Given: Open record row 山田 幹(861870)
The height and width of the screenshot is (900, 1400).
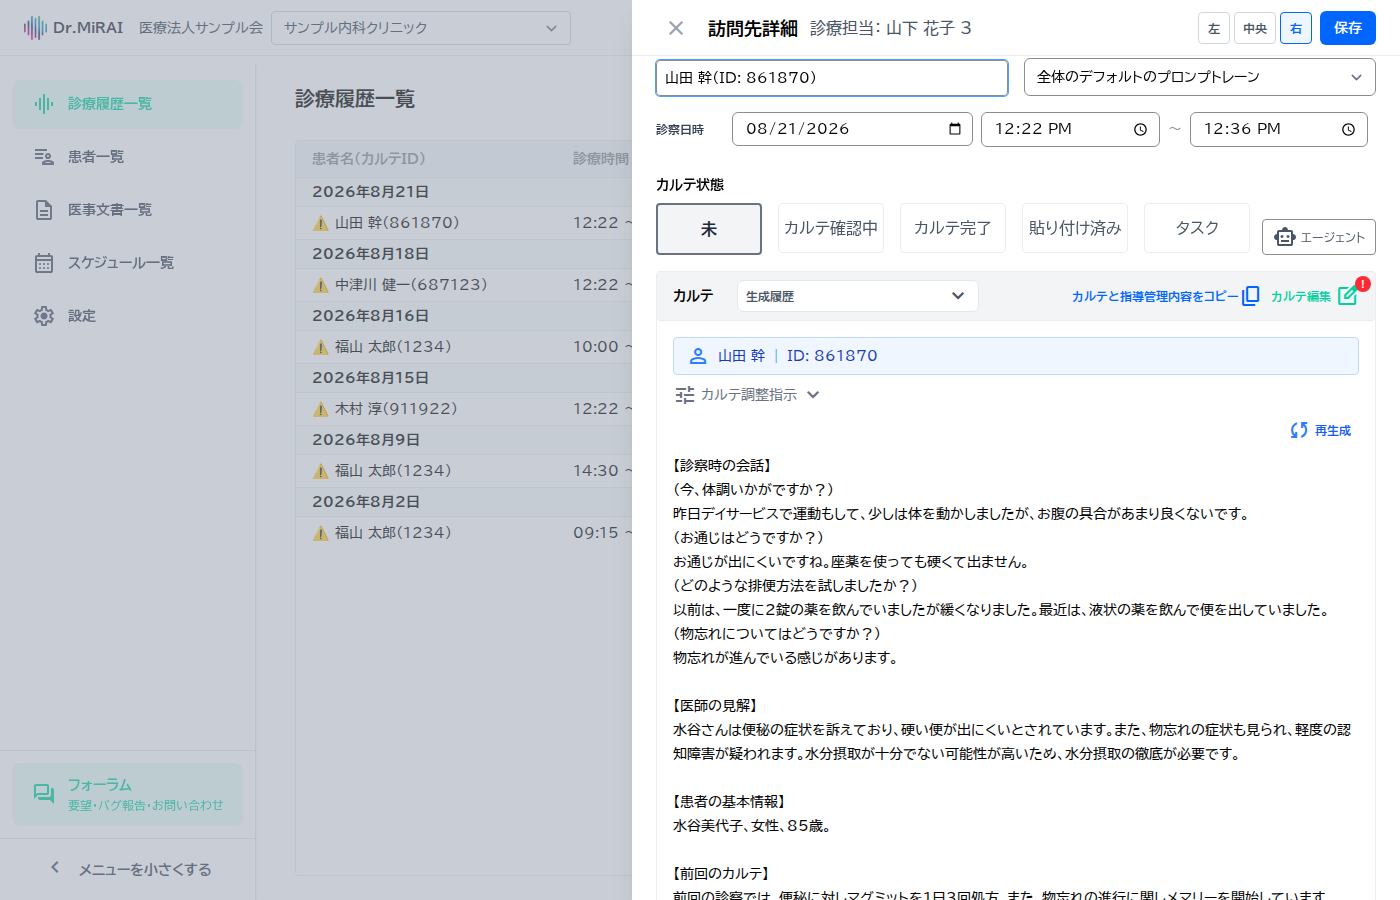Looking at the screenshot, I should pyautogui.click(x=464, y=223).
